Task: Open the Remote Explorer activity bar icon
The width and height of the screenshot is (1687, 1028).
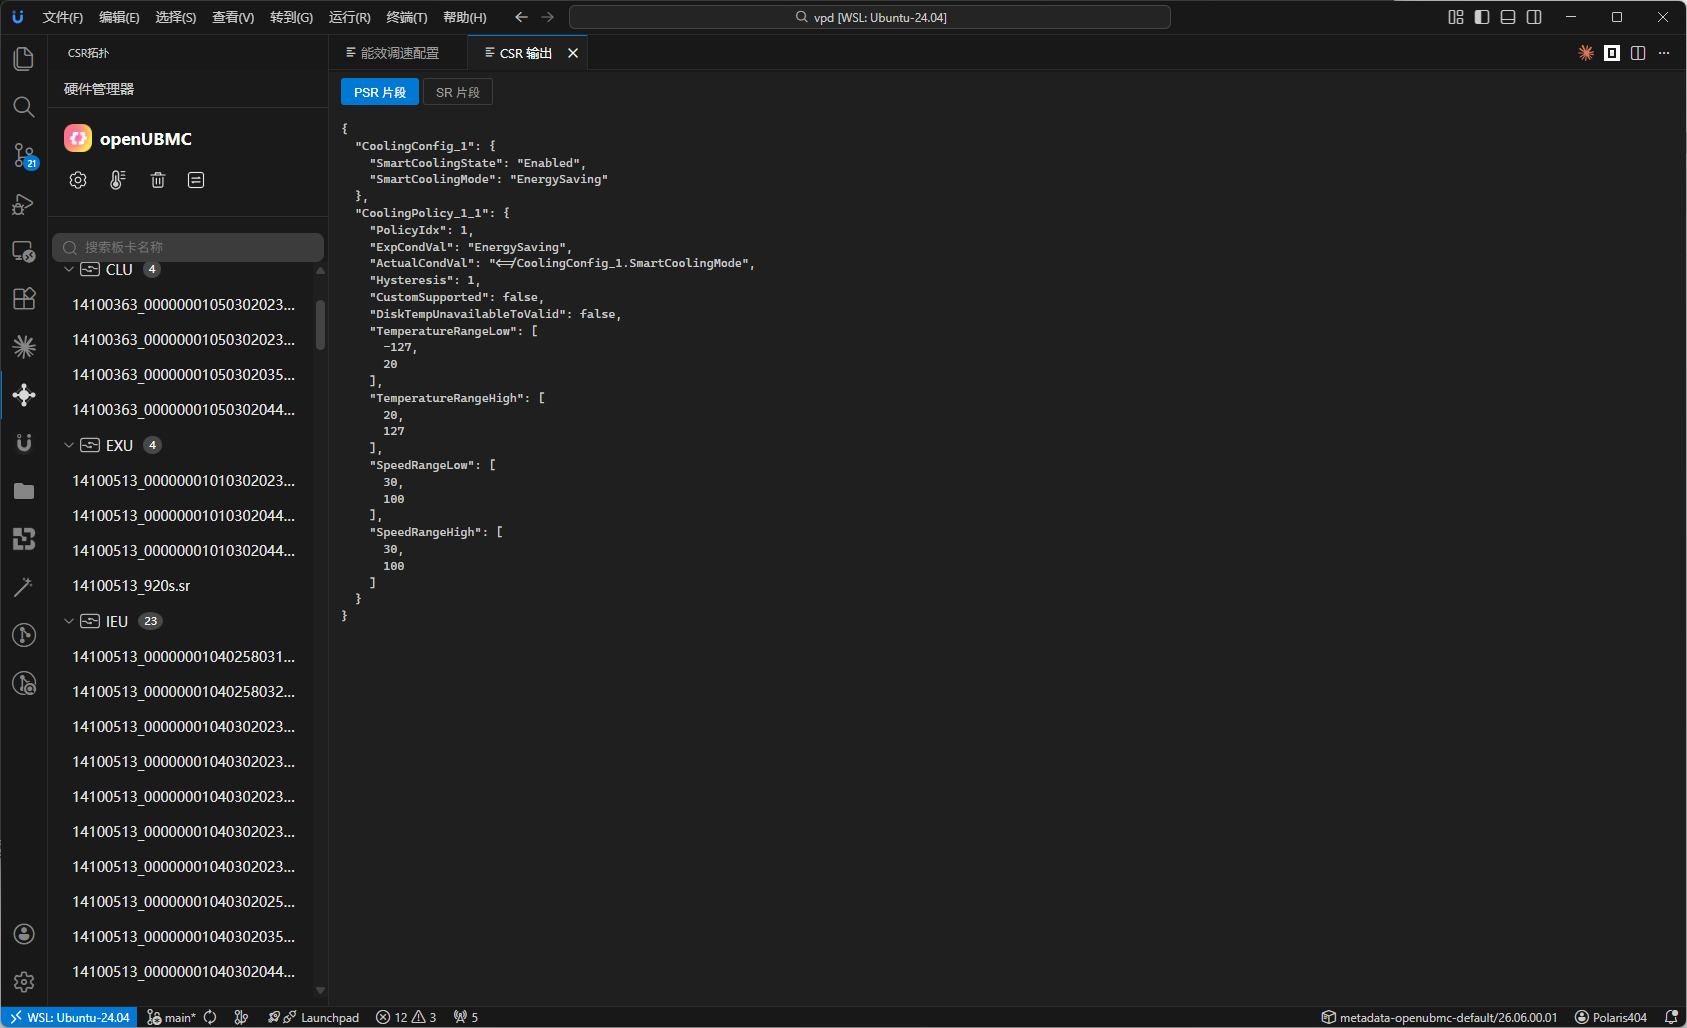Action: (24, 251)
